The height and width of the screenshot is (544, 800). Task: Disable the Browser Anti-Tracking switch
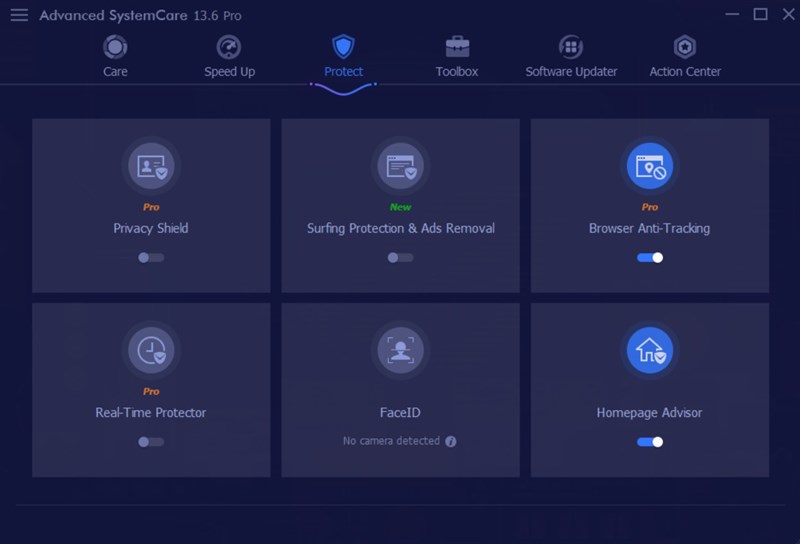click(650, 258)
